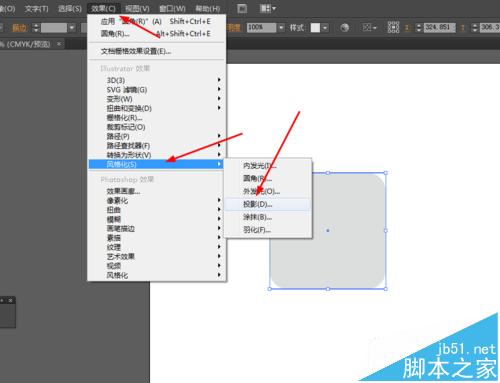This screenshot has width=500, height=383.
Task: Click the 样式 graphic style swatch
Action: 315,27
